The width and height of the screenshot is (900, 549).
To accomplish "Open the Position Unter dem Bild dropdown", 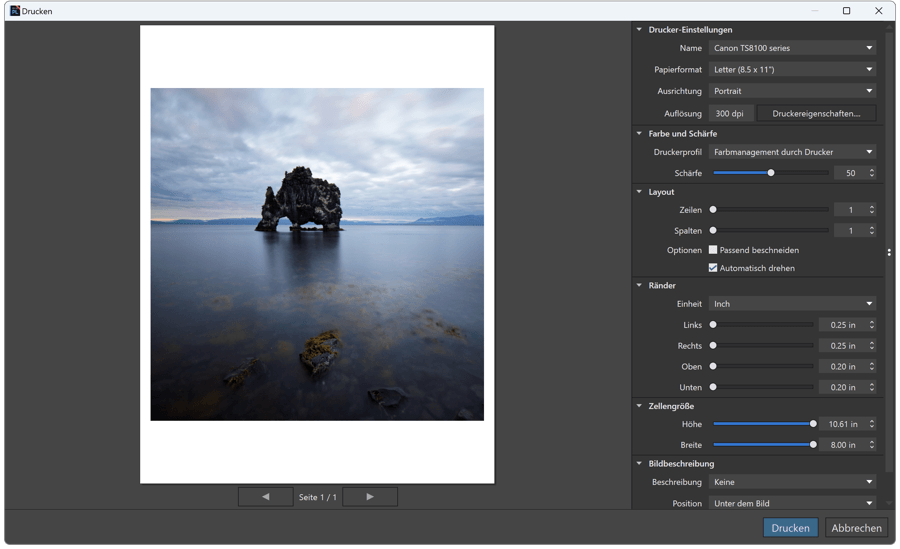I will pos(792,503).
